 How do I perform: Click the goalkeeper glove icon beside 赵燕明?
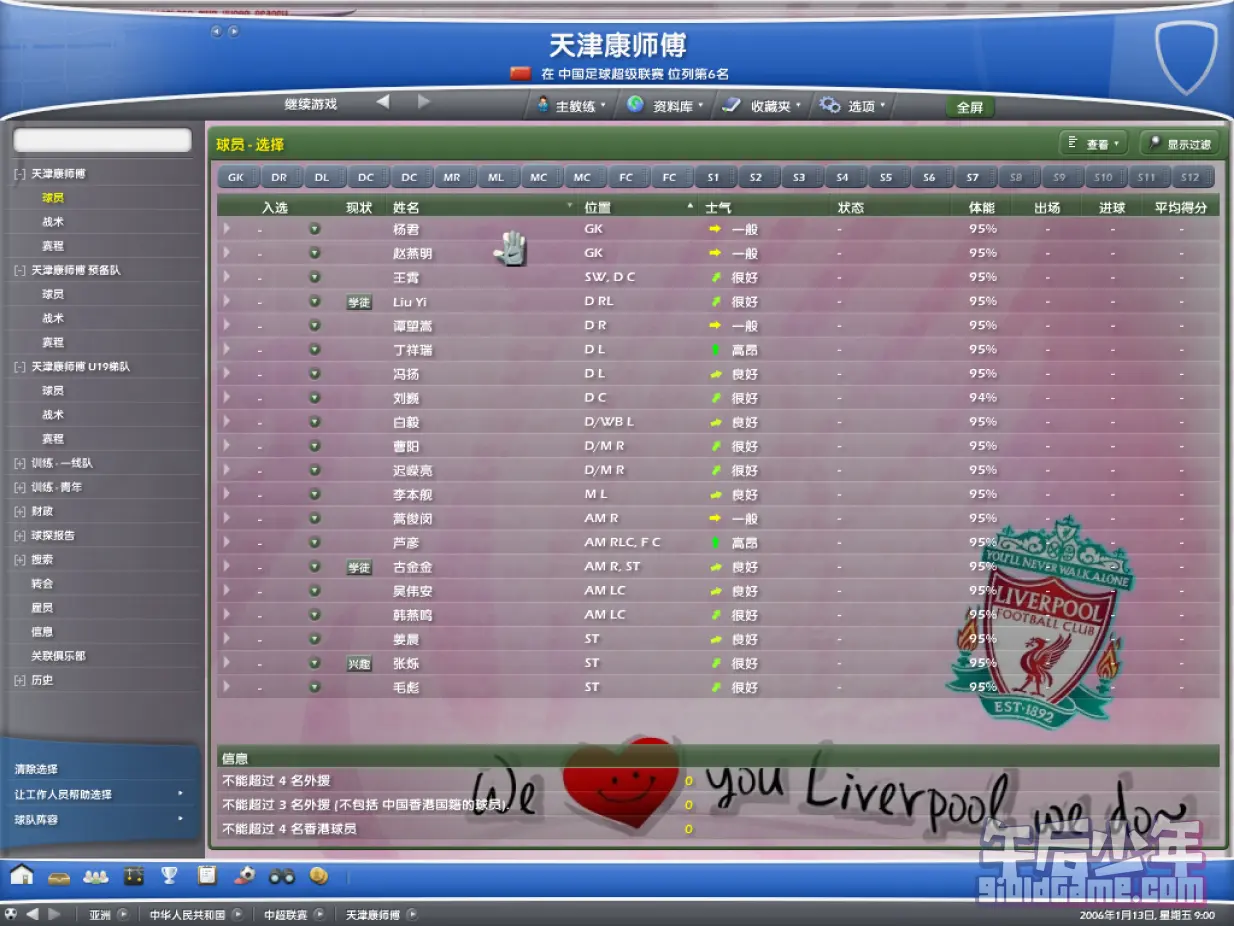(510, 249)
